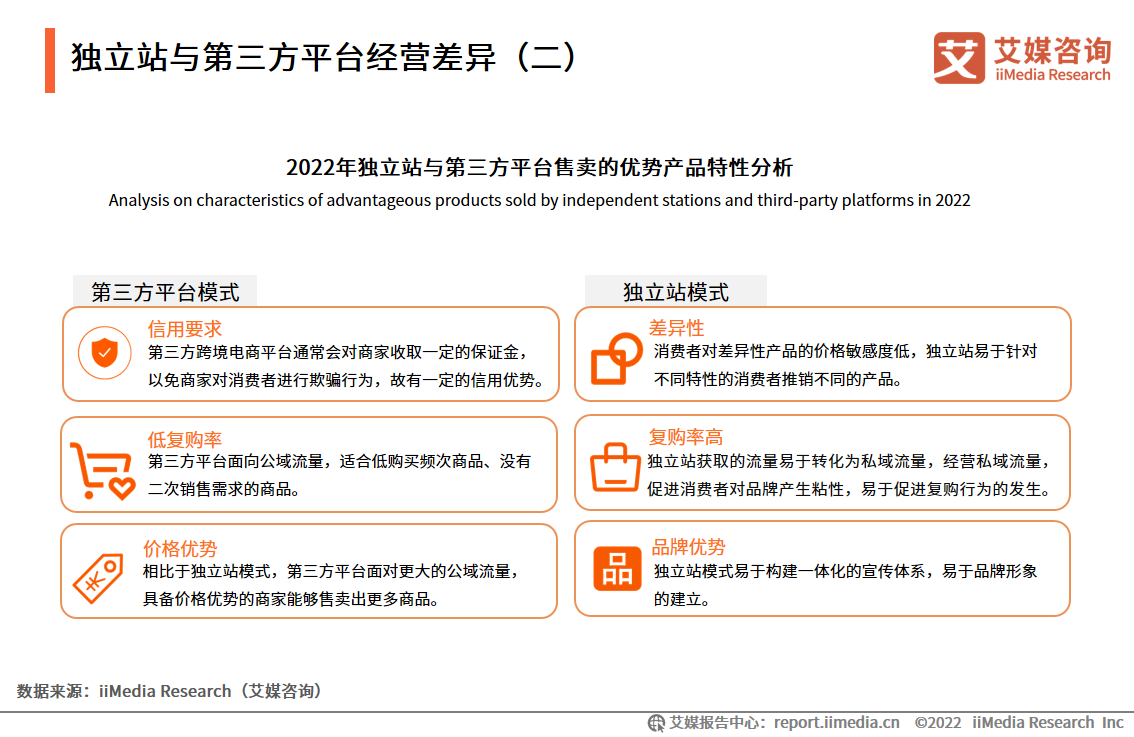Click the text 的建立。 in 品牌优势 card

point(683,599)
